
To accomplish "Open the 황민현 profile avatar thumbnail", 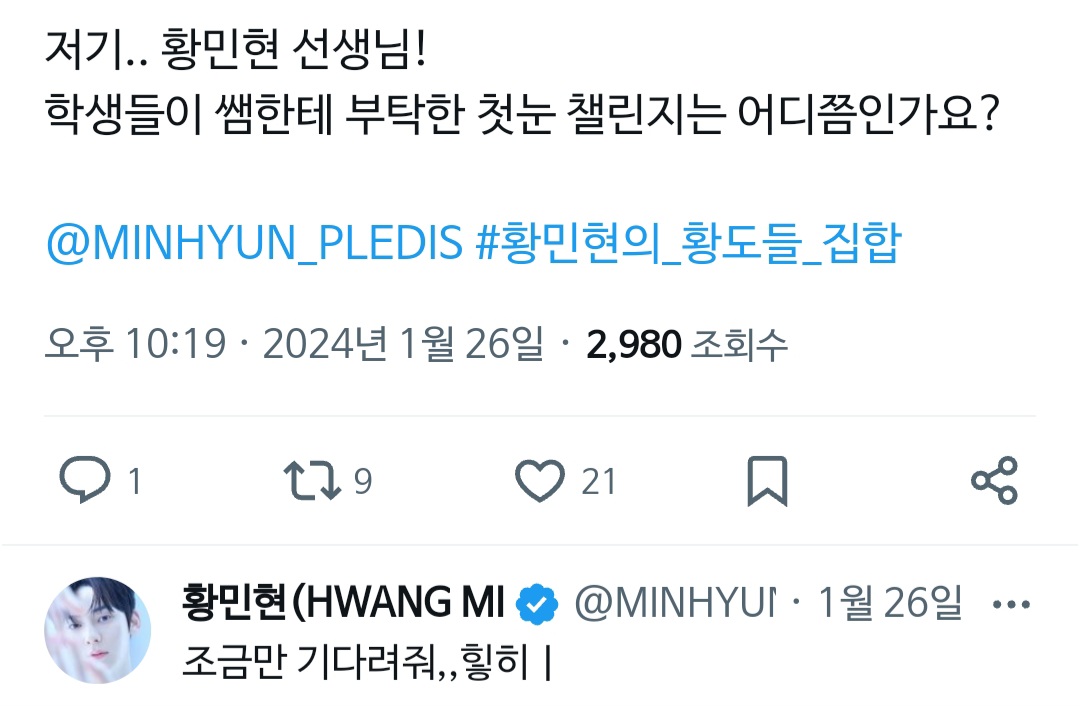I will pos(97,630).
